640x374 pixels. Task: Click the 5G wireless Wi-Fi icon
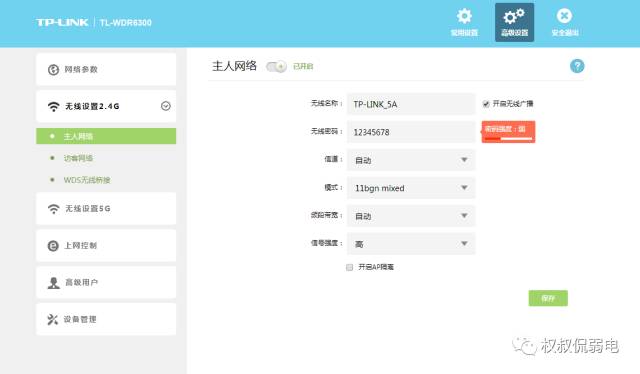tap(53, 209)
